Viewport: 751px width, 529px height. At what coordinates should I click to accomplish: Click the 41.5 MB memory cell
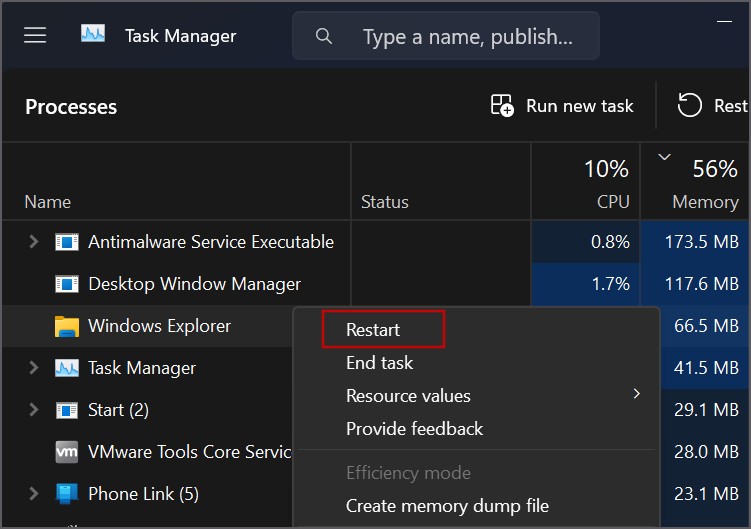point(705,368)
